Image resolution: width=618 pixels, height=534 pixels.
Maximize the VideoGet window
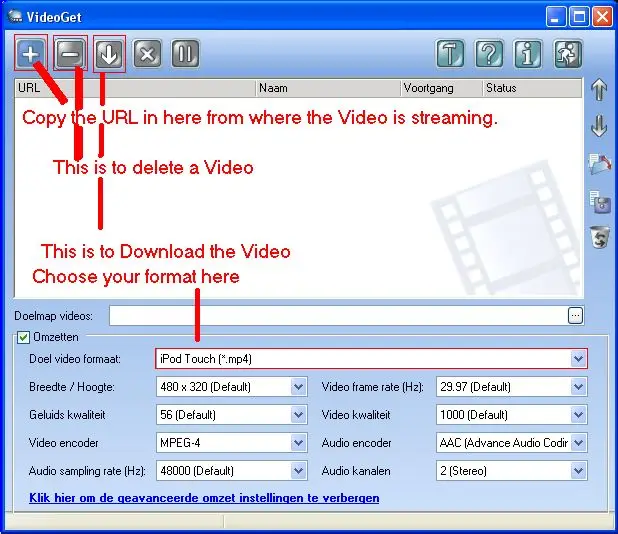[579, 17]
